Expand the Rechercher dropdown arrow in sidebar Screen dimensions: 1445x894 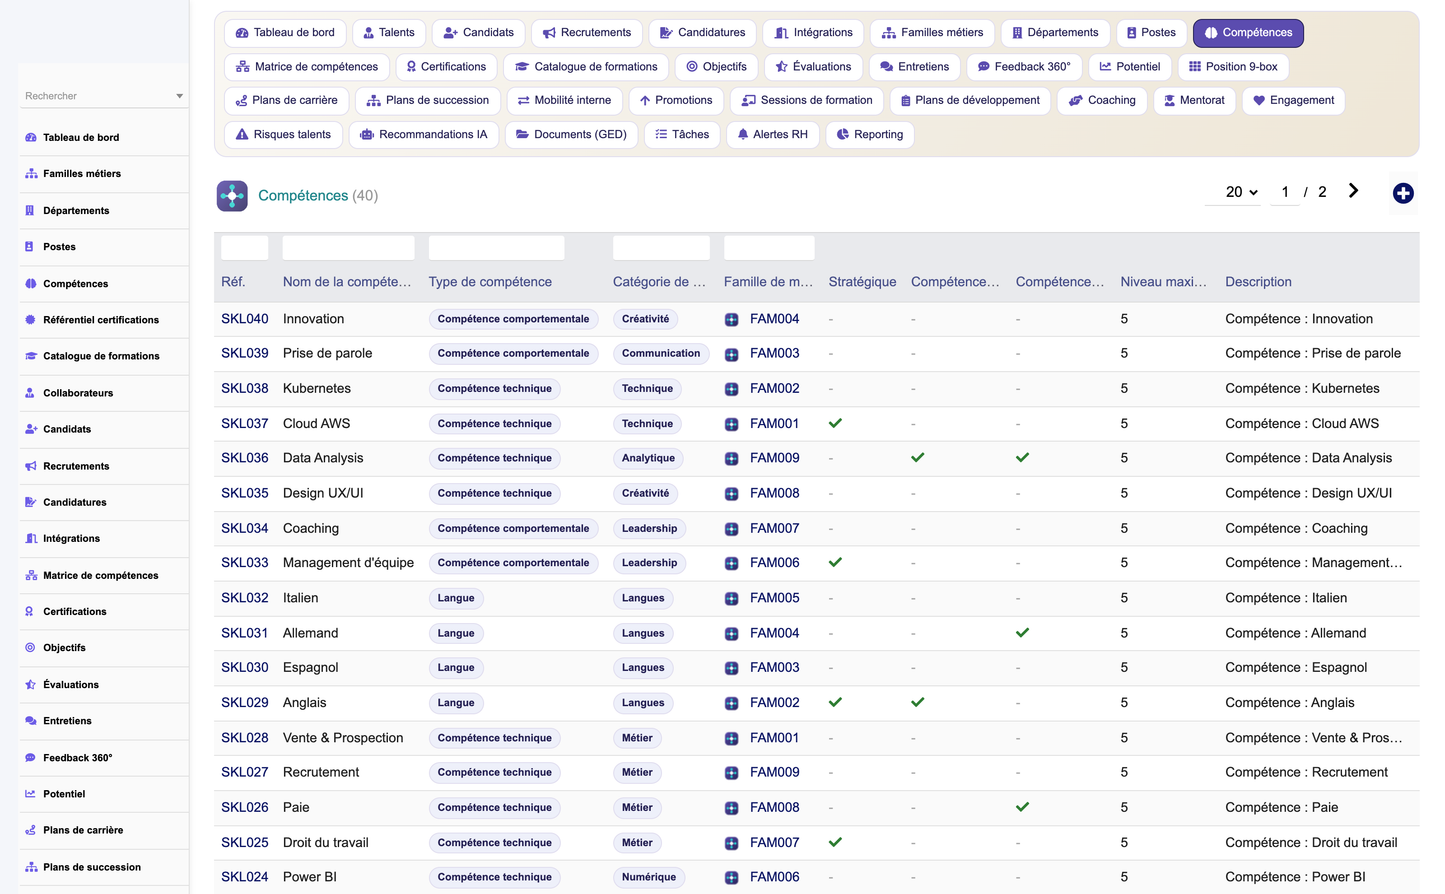pos(180,96)
